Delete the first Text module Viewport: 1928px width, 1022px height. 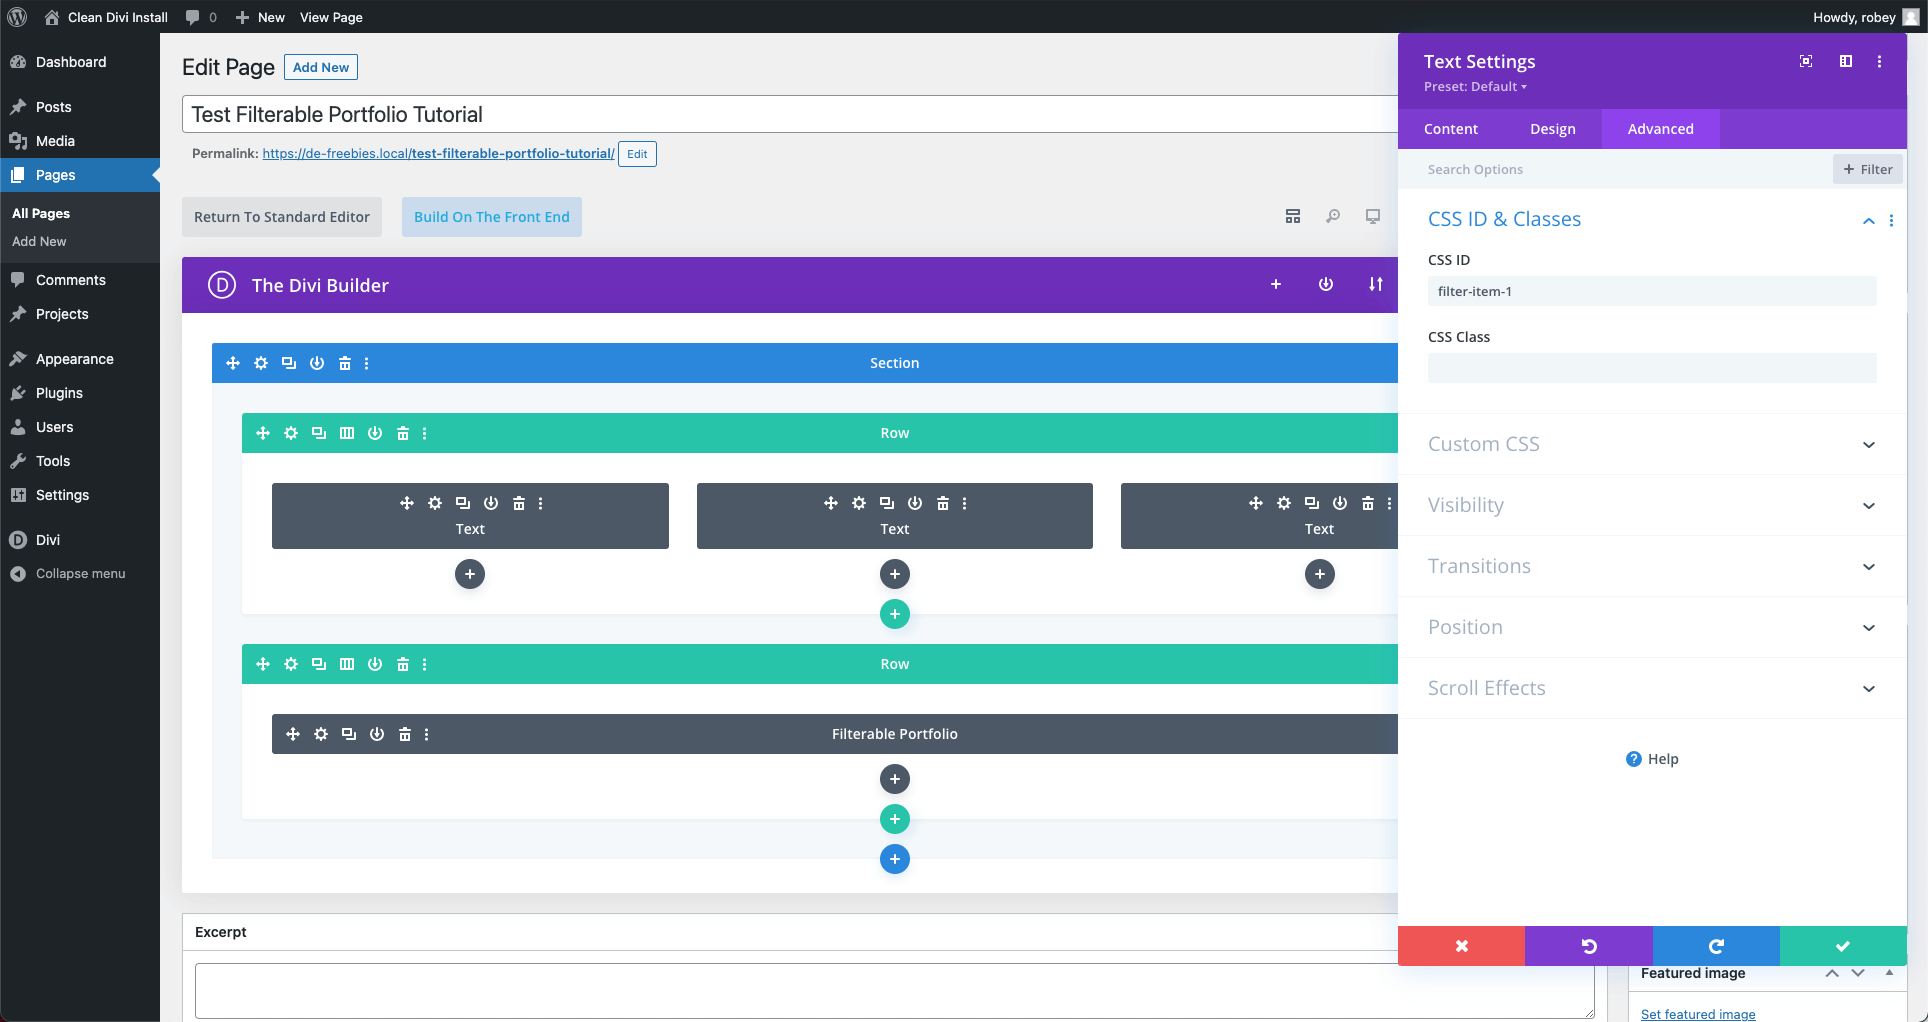click(x=519, y=503)
